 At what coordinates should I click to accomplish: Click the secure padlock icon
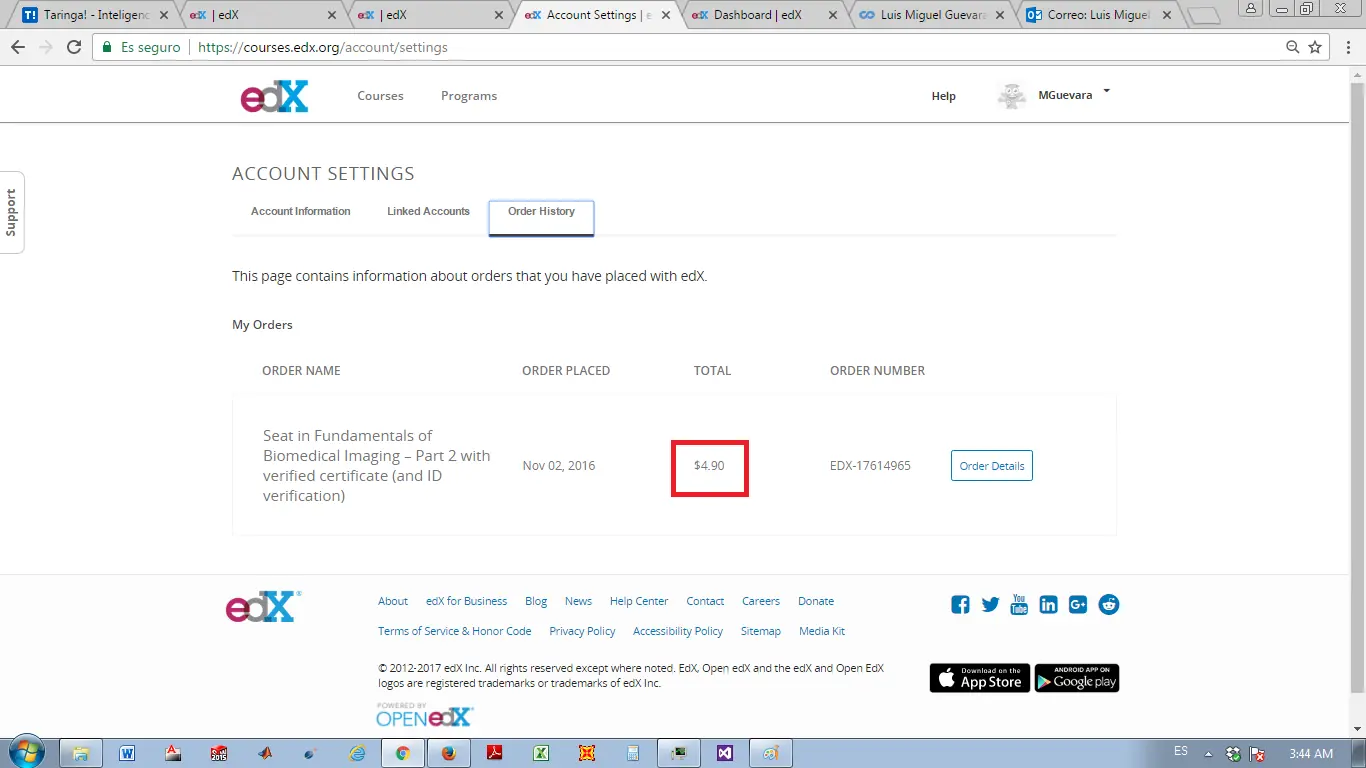click(107, 47)
